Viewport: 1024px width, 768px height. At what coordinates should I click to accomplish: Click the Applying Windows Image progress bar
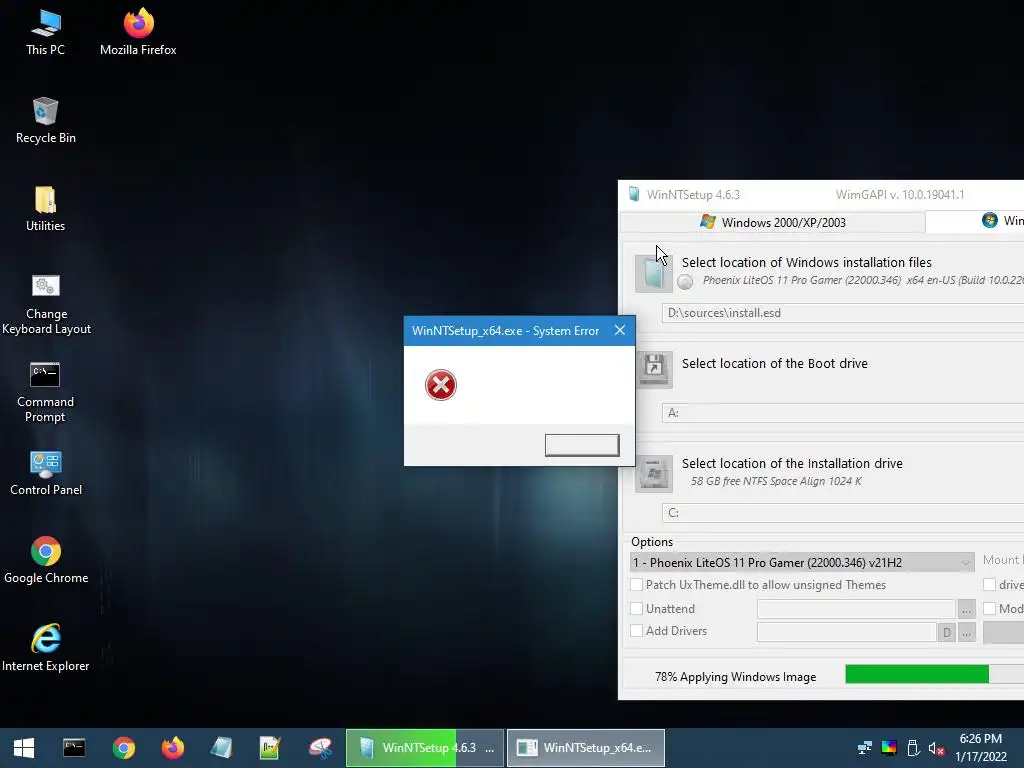pos(935,675)
